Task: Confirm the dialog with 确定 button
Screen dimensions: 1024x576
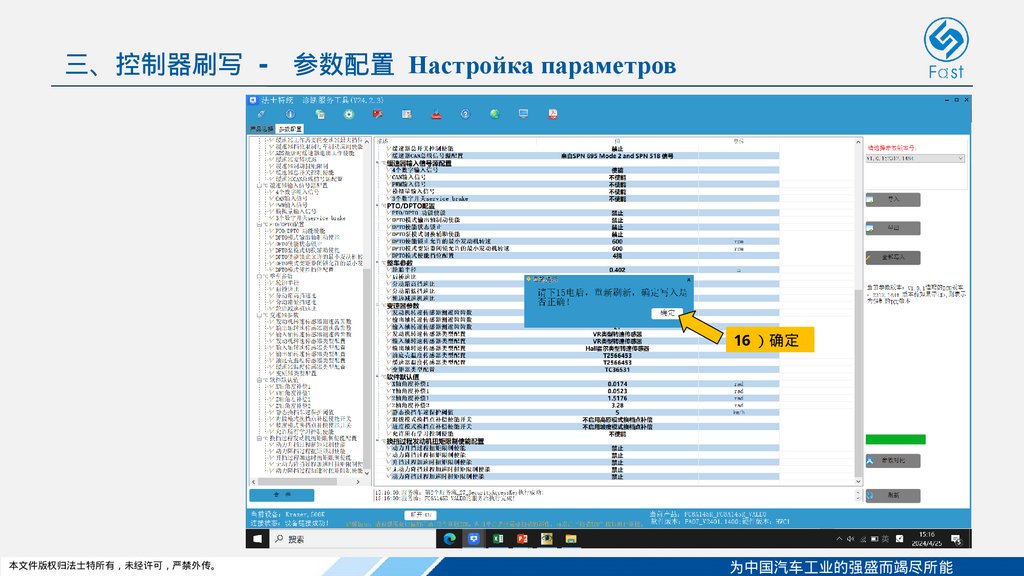Action: 667,313
